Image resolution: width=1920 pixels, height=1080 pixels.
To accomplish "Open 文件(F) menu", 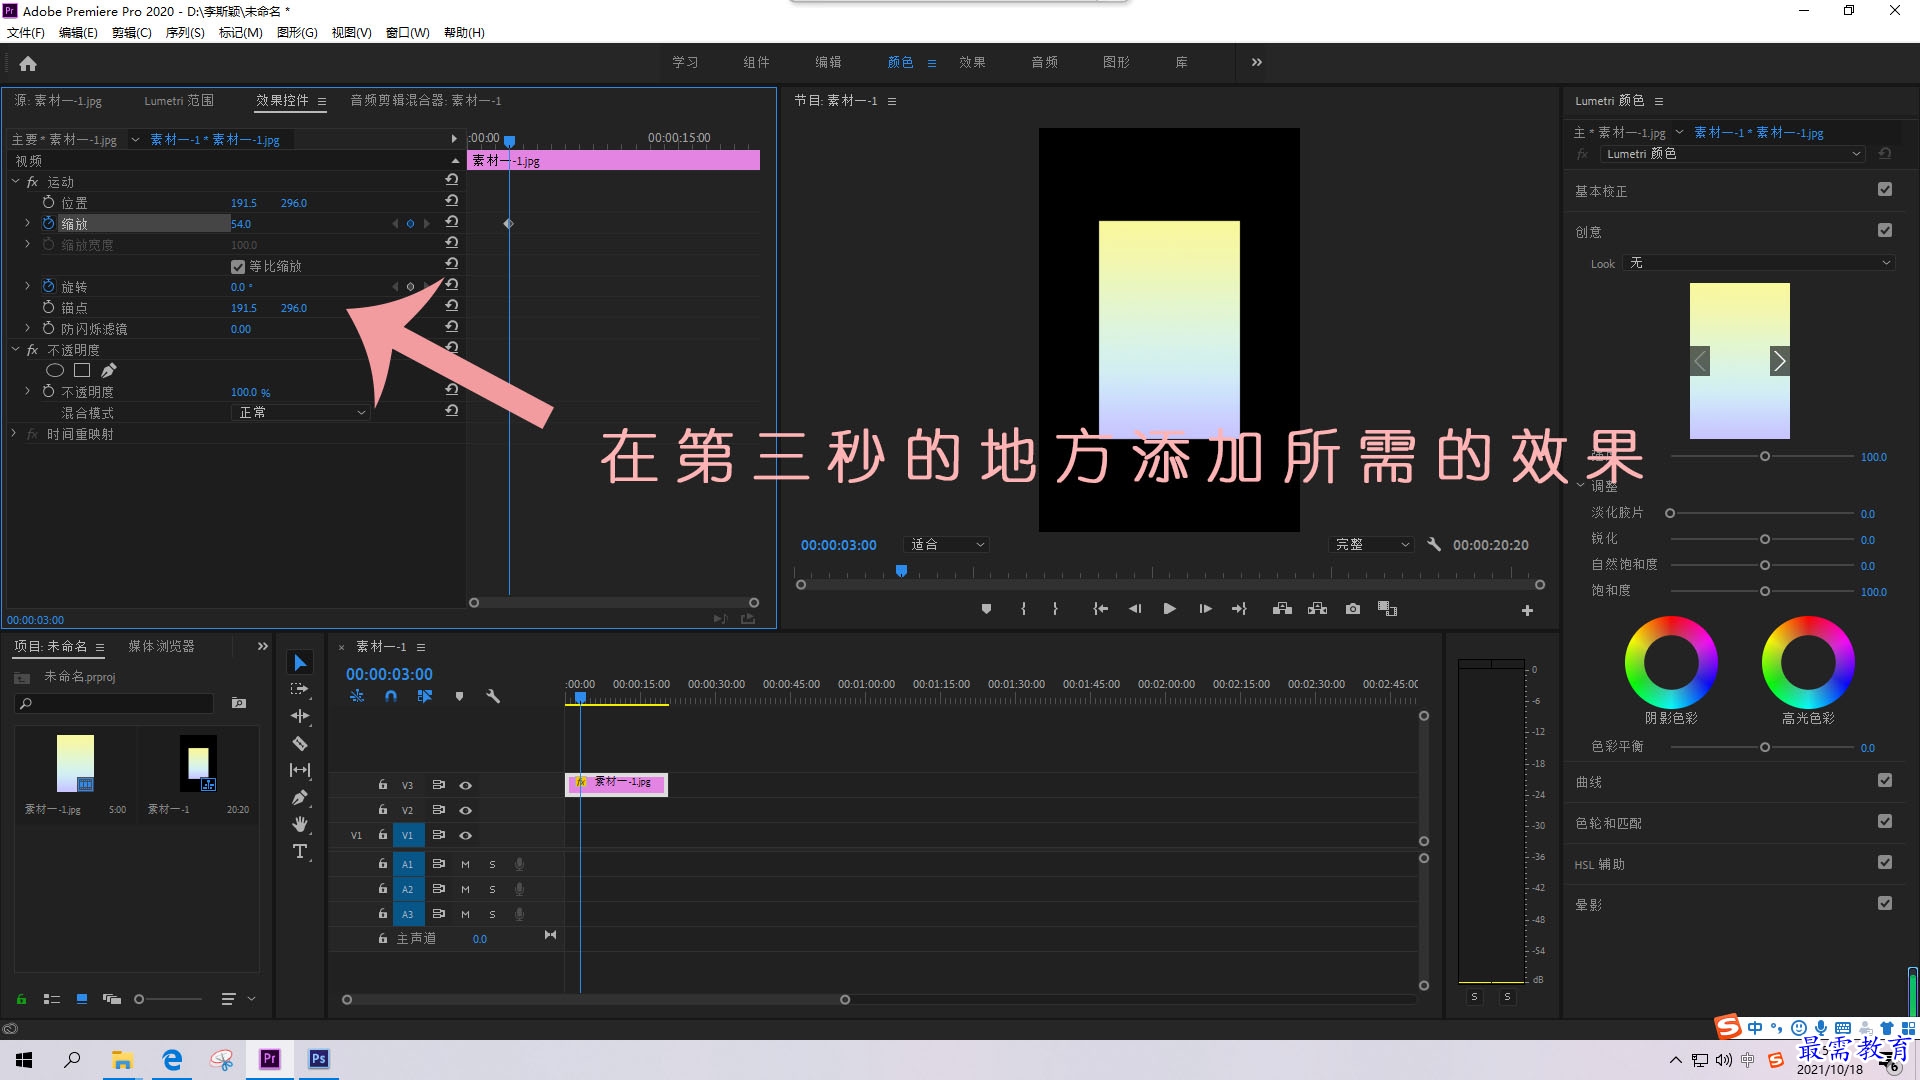I will pyautogui.click(x=26, y=33).
